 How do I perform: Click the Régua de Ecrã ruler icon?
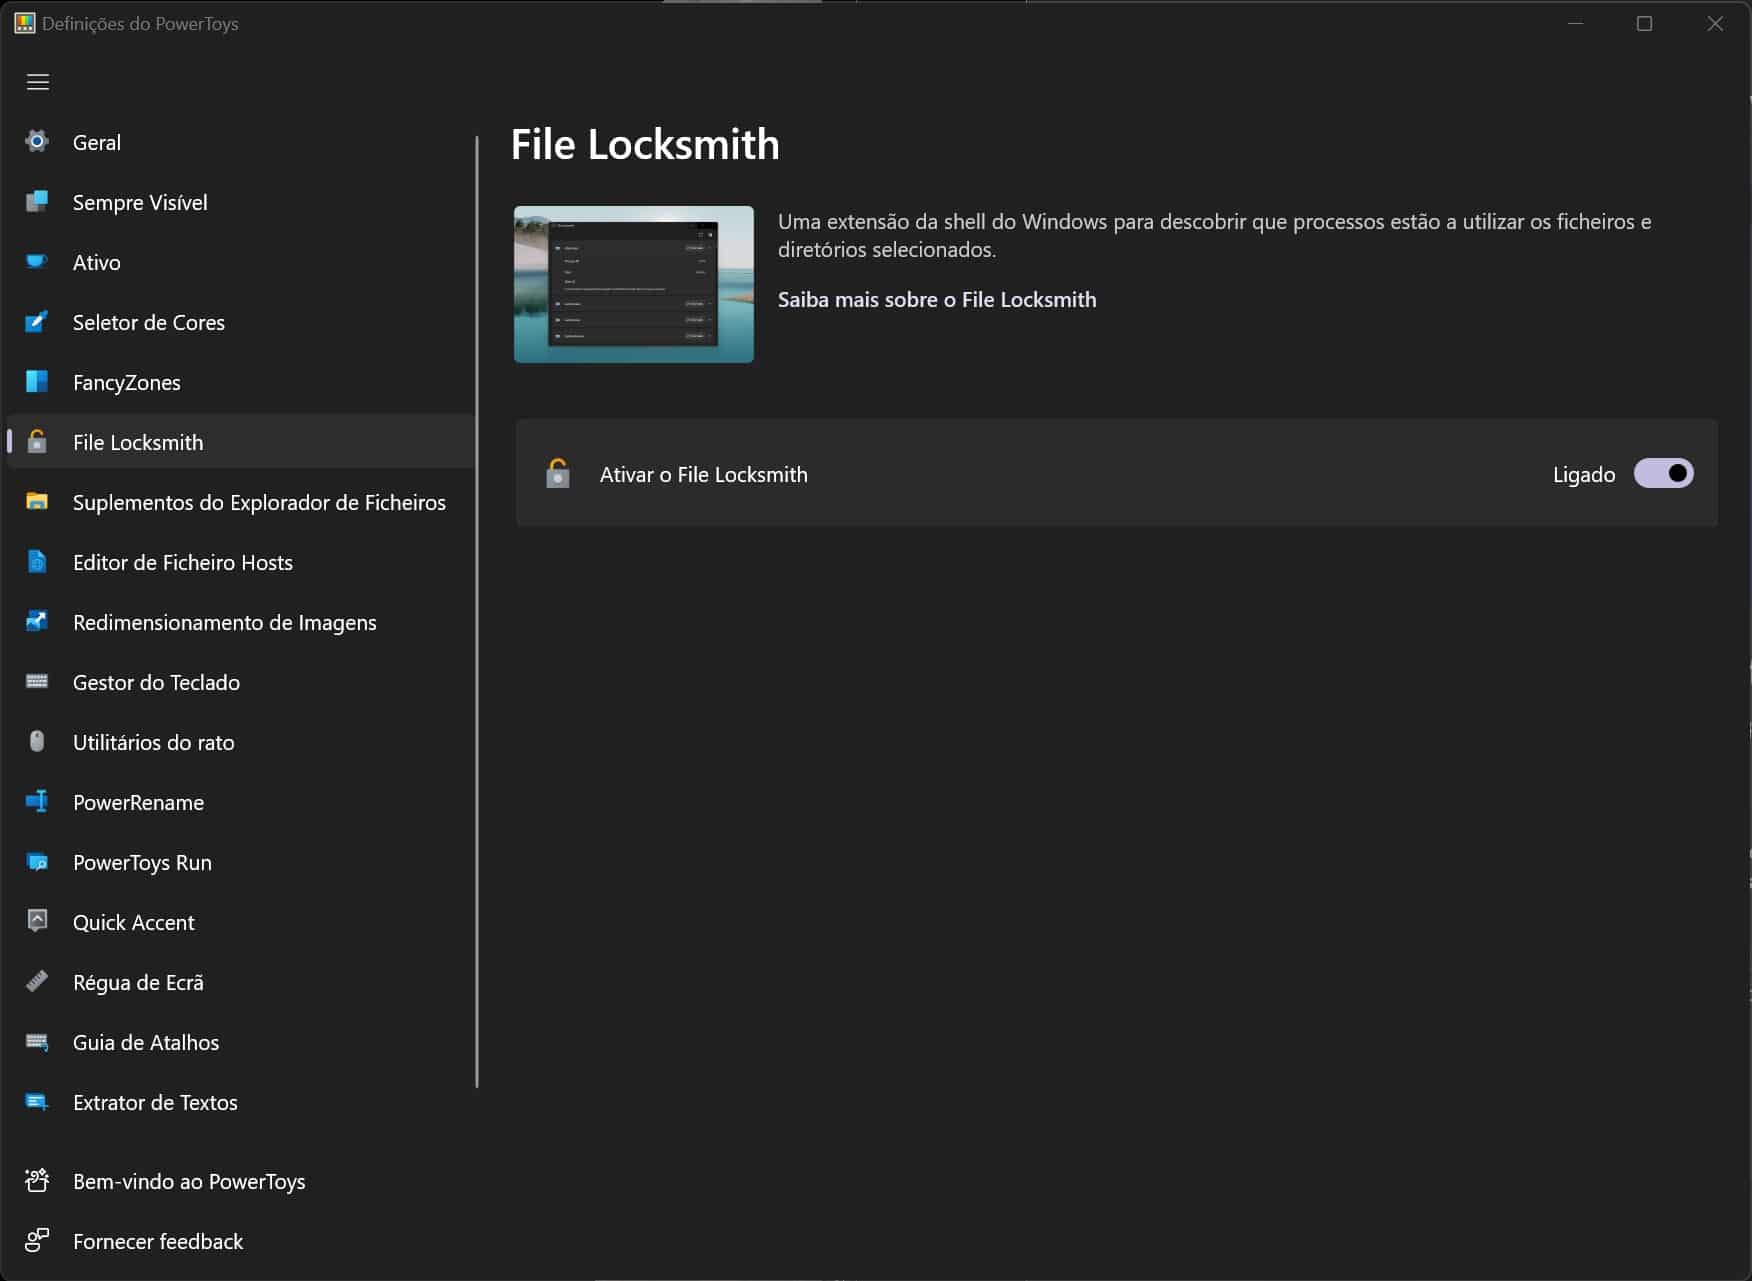tap(37, 982)
